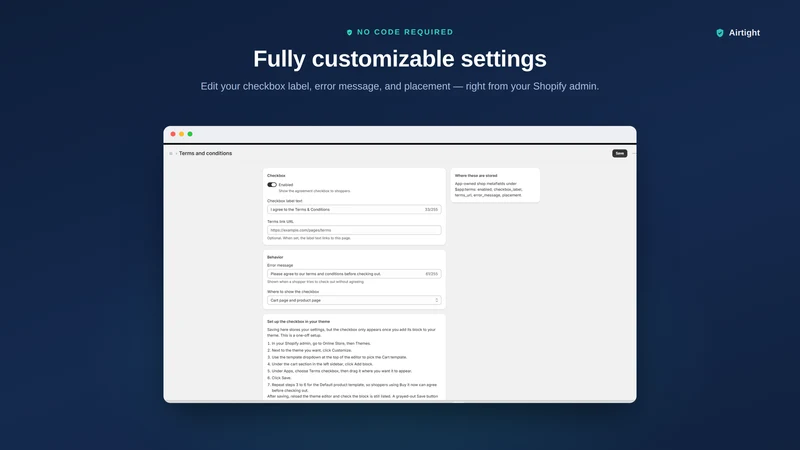
Task: Click the shield icon beside NO CODE REQUIRED
Action: (x=349, y=32)
